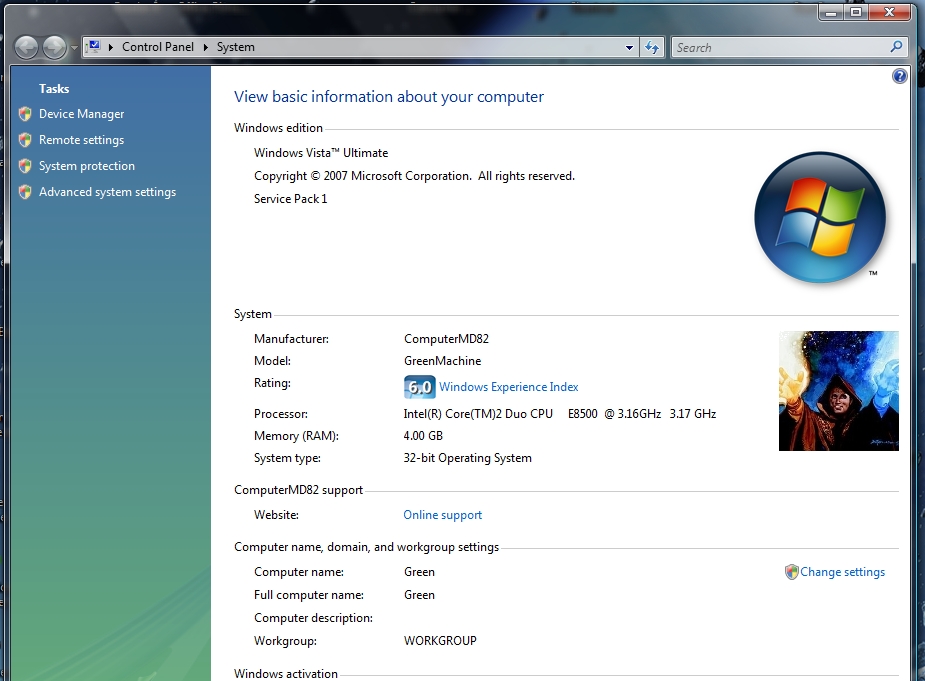Click the search magnifier icon

tap(896, 47)
